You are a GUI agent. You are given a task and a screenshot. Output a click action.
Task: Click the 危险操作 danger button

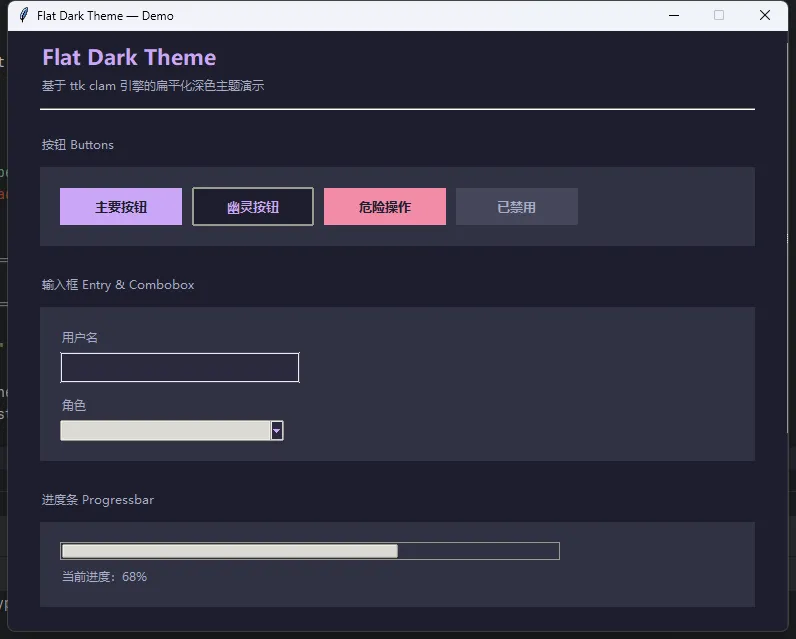point(385,207)
